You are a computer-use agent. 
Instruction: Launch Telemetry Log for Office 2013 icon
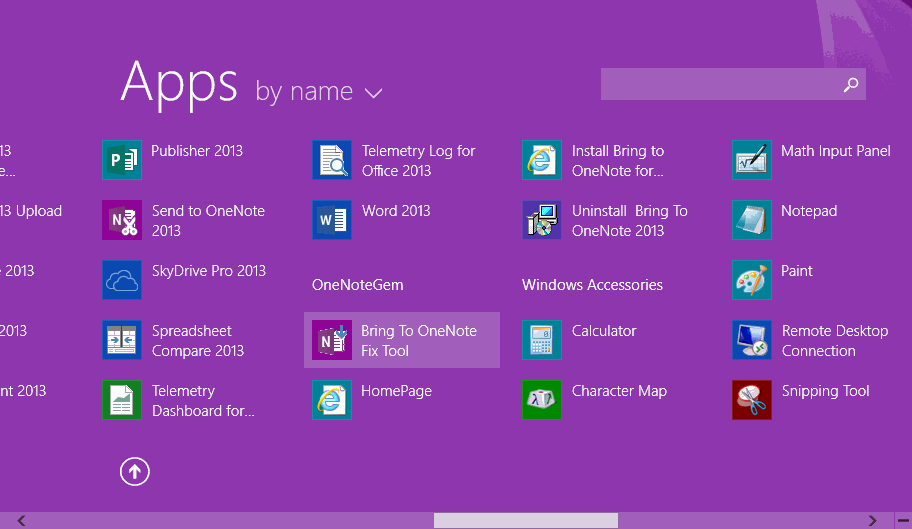(332, 160)
